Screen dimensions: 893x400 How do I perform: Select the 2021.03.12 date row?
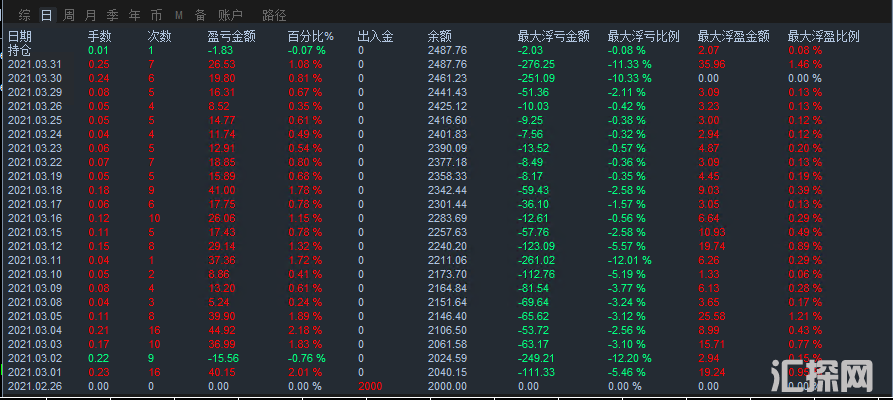pos(34,246)
